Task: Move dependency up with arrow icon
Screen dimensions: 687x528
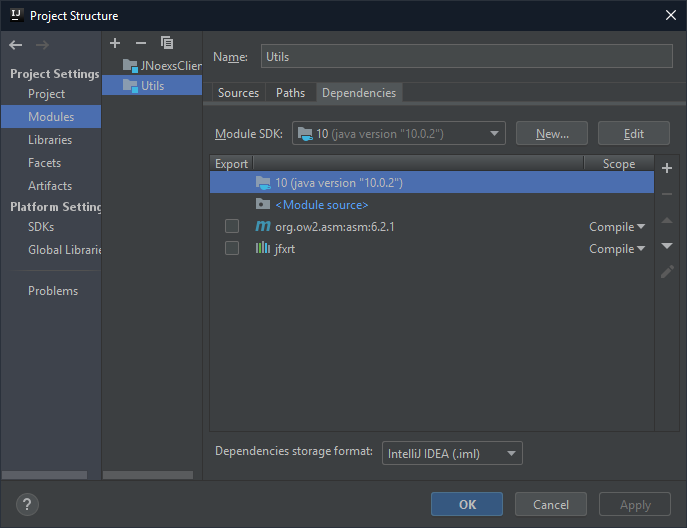Action: (667, 220)
